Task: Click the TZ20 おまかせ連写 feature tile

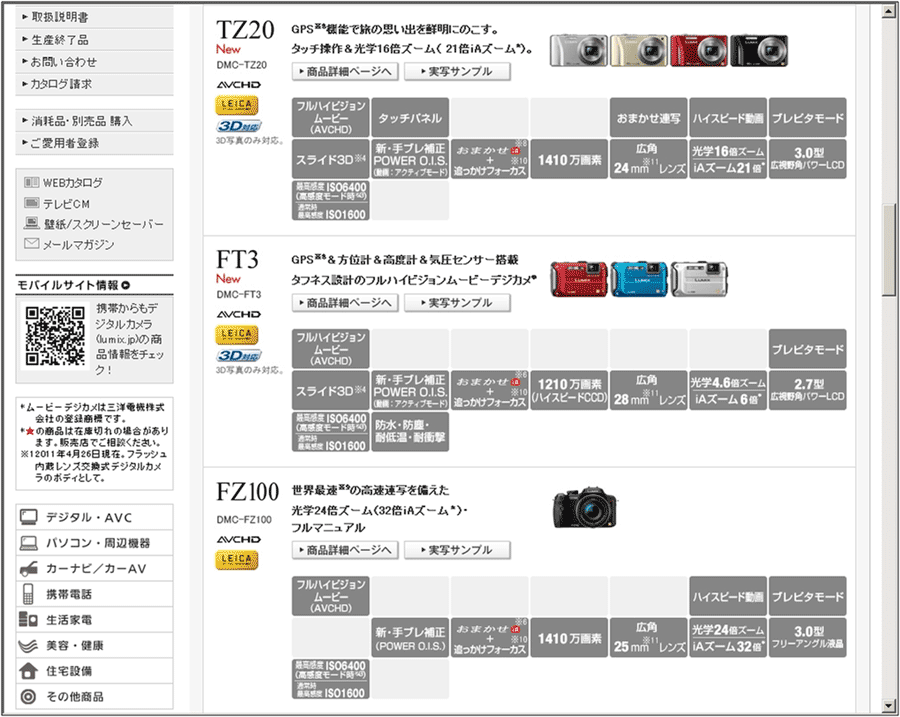Action: [x=649, y=118]
